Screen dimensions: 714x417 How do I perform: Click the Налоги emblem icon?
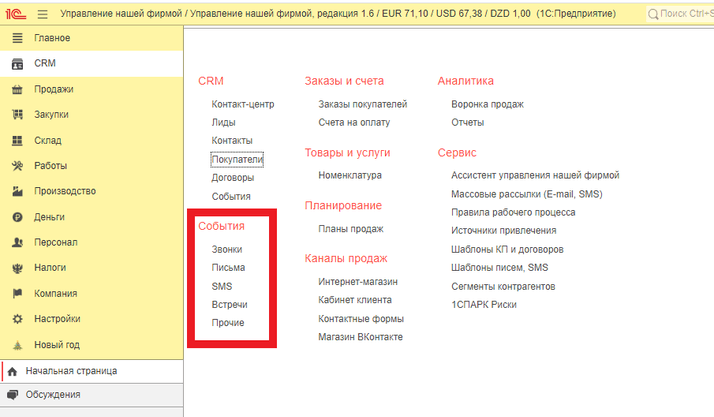(17, 268)
